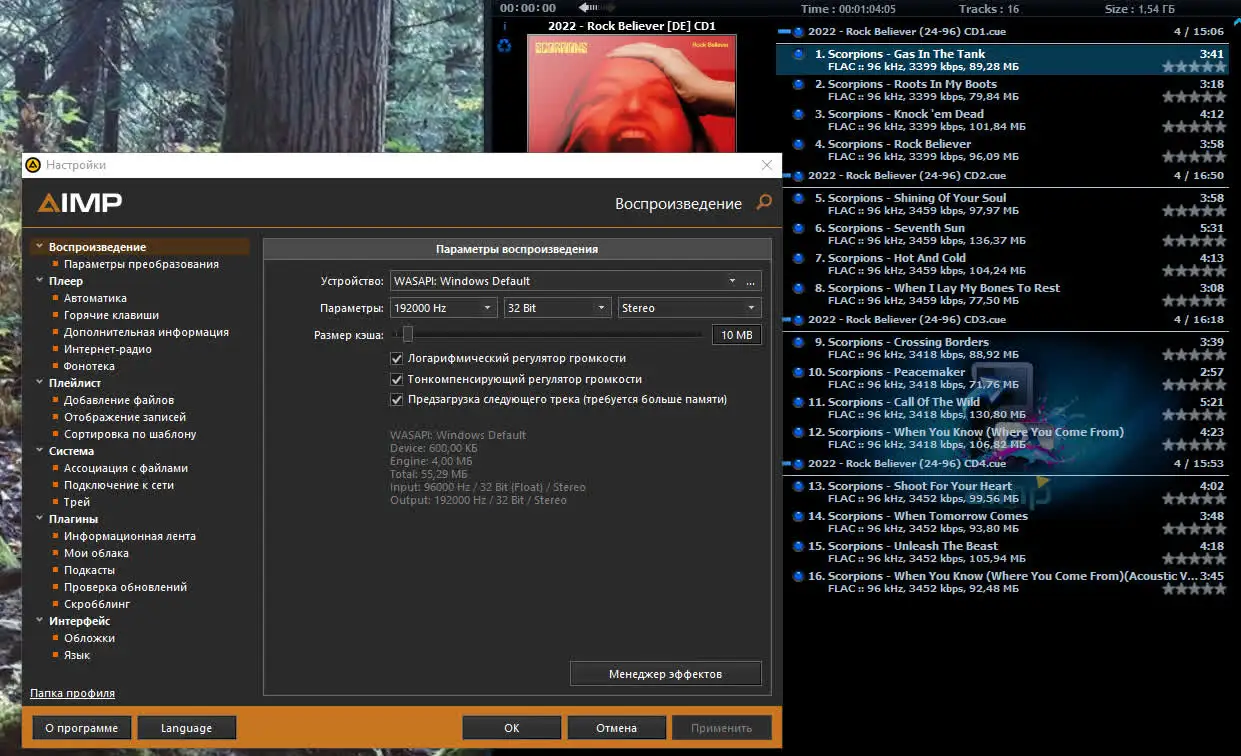This screenshot has height=756, width=1241.
Task: Click the 10 MB cache size field
Action: pos(736,335)
